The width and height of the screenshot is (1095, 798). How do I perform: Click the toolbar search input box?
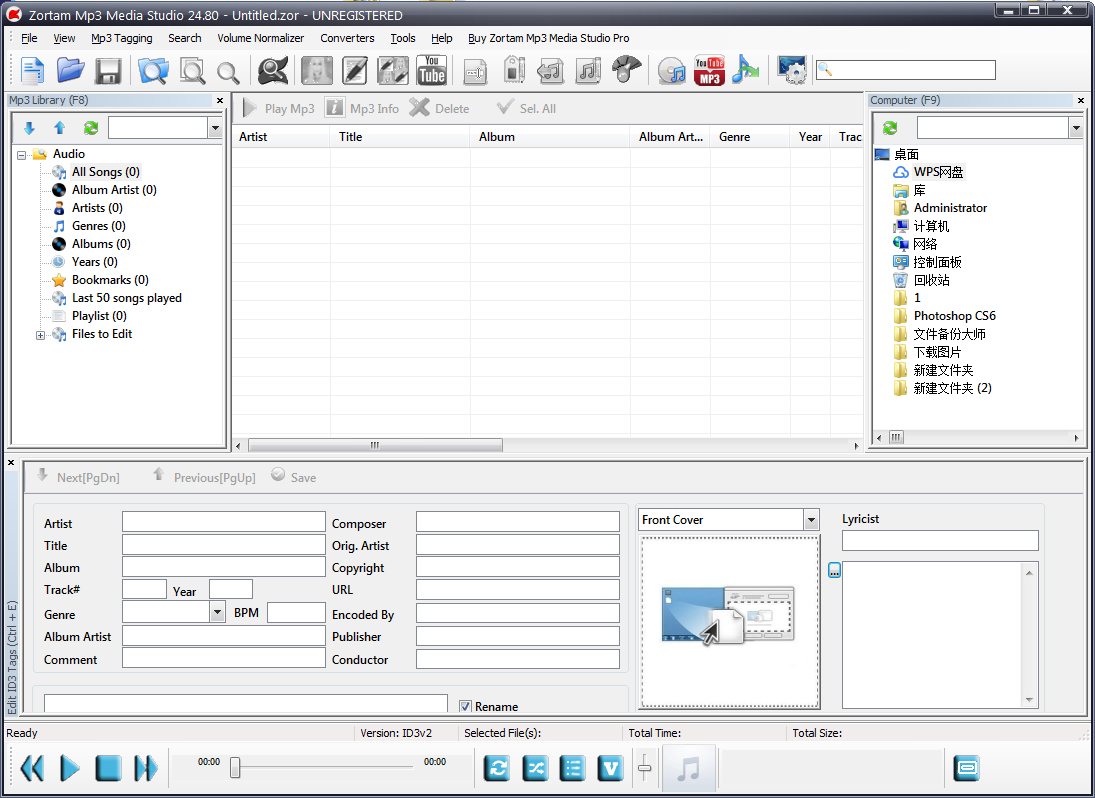(906, 70)
